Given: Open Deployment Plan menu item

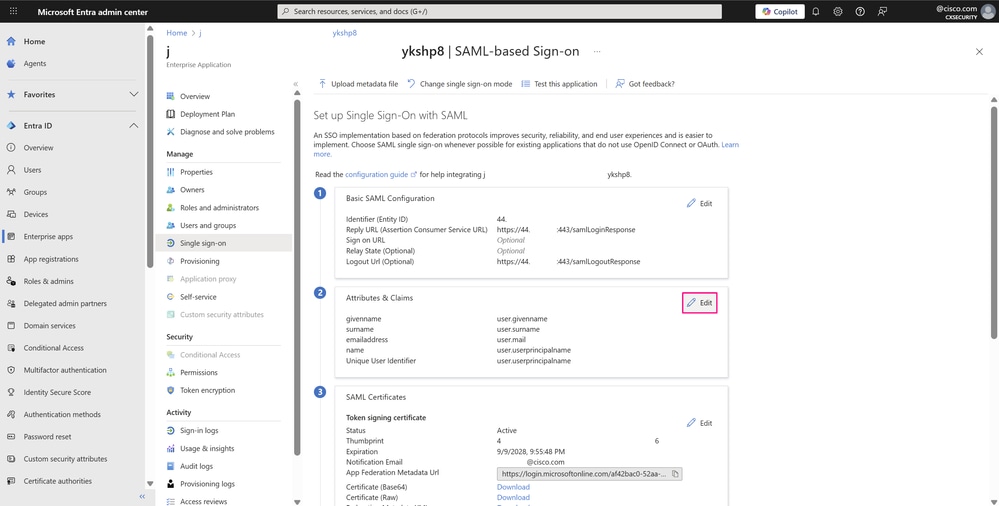Looking at the screenshot, I should [x=207, y=114].
